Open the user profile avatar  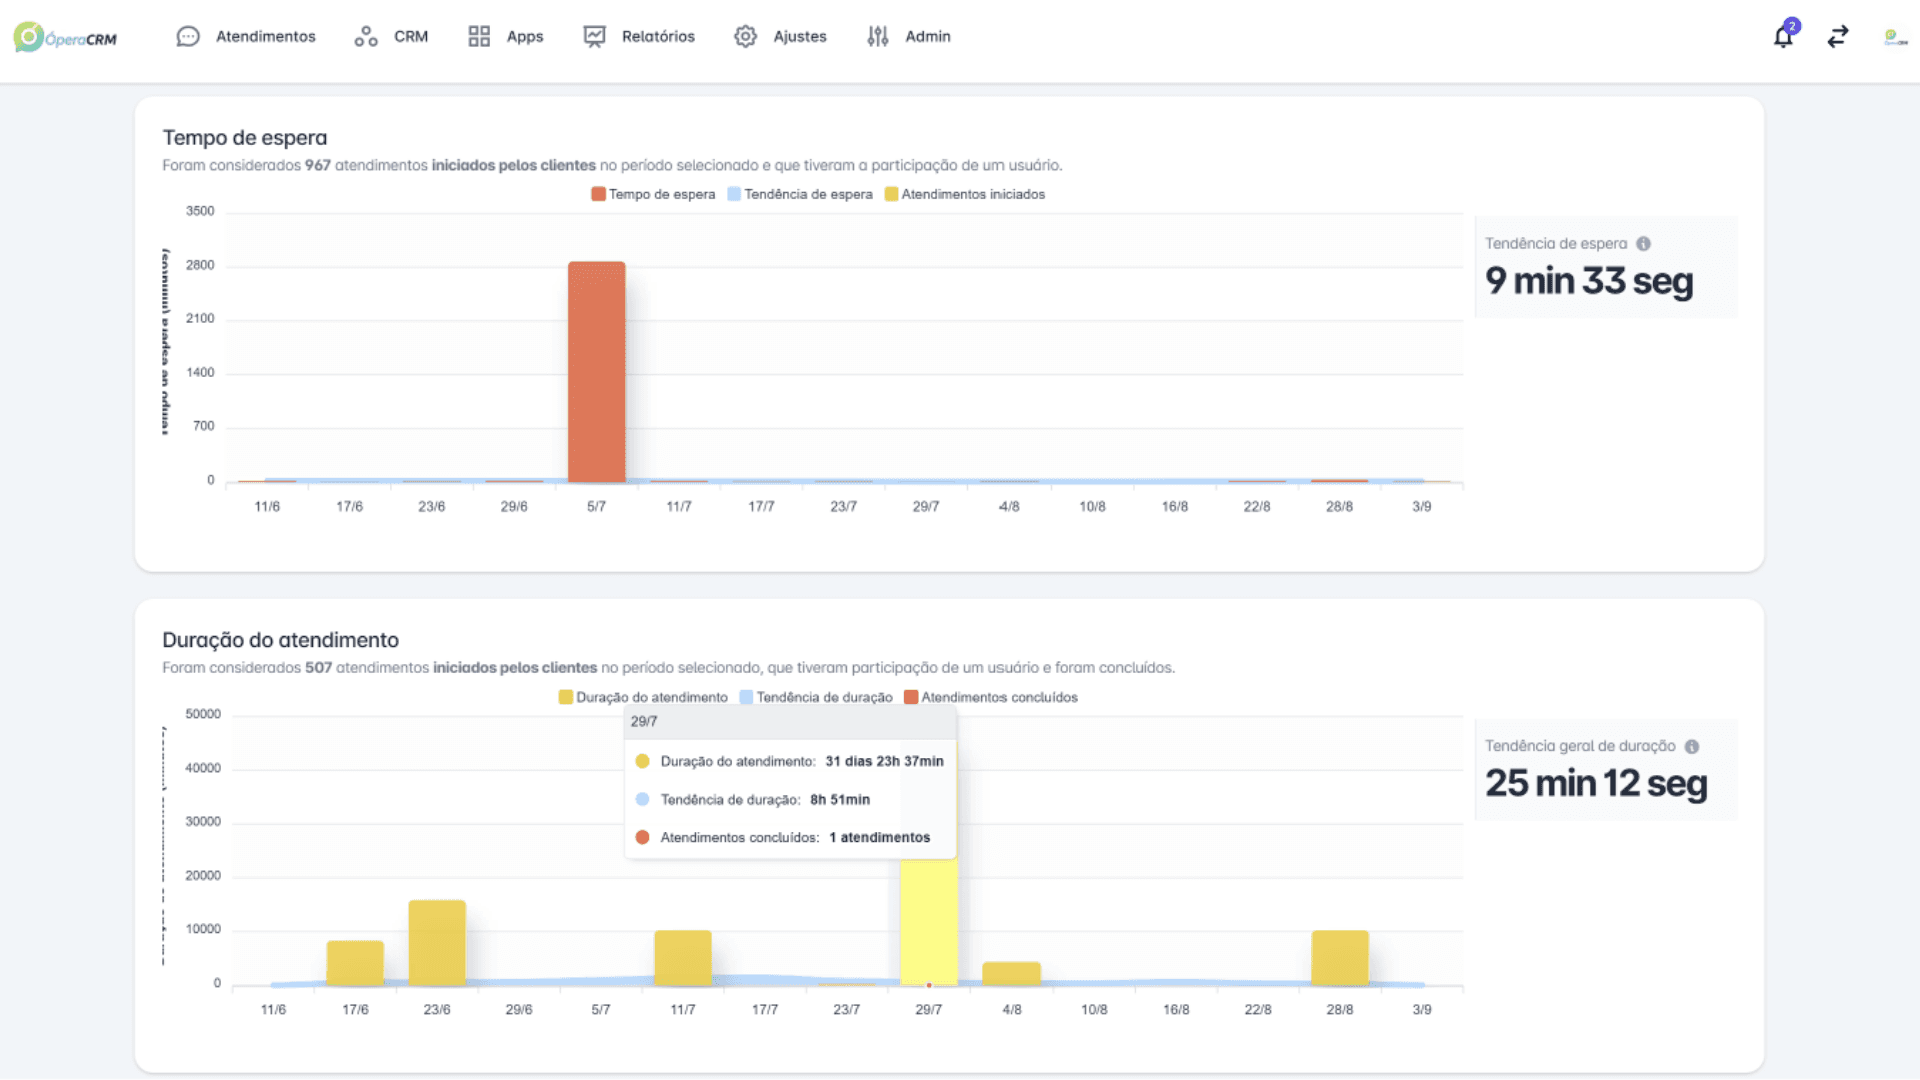pyautogui.click(x=1895, y=37)
